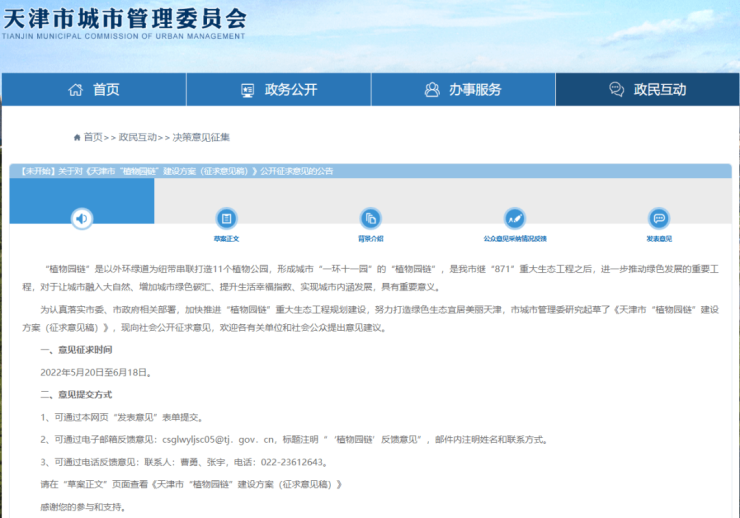740x518 pixels.
Task: Click the 首页 breadcrumb link
Action: pyautogui.click(x=93, y=137)
